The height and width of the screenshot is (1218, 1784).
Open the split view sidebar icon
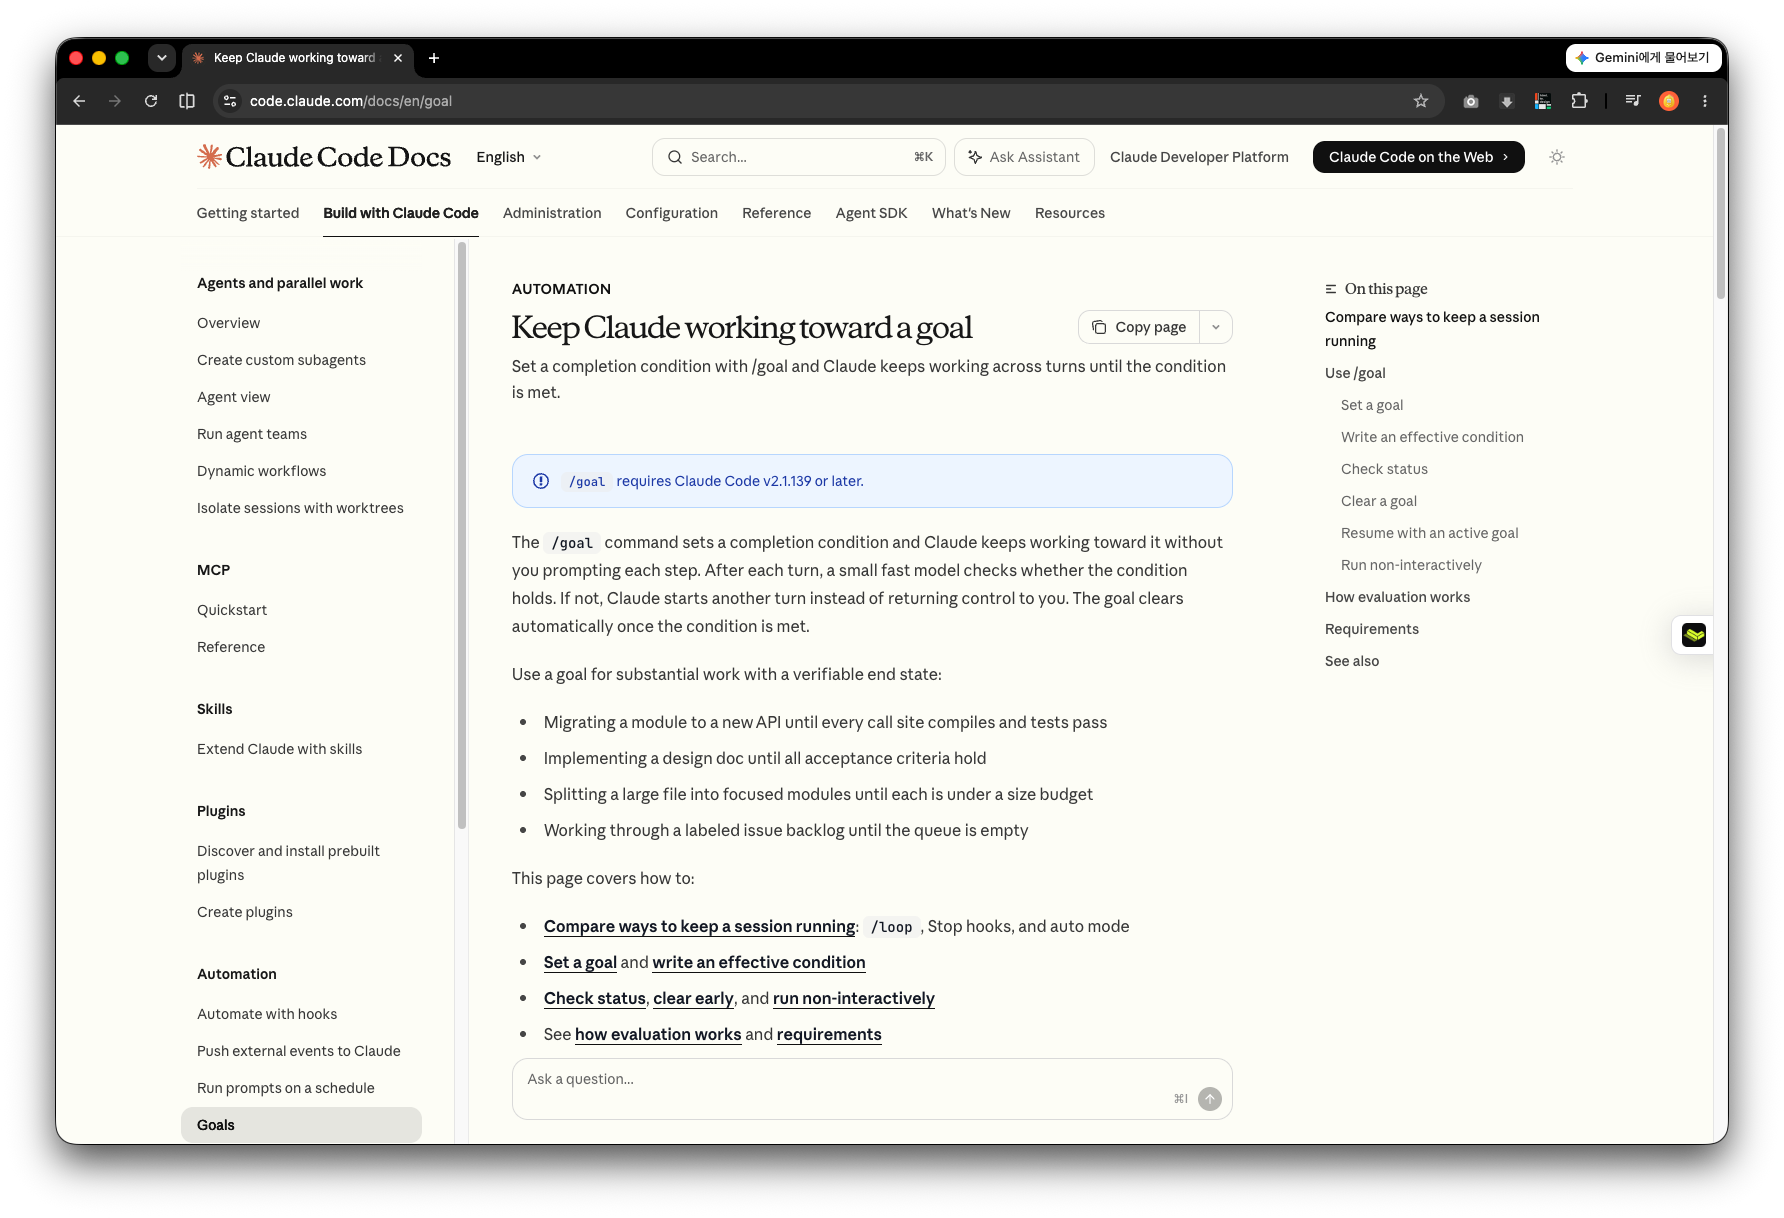(187, 101)
